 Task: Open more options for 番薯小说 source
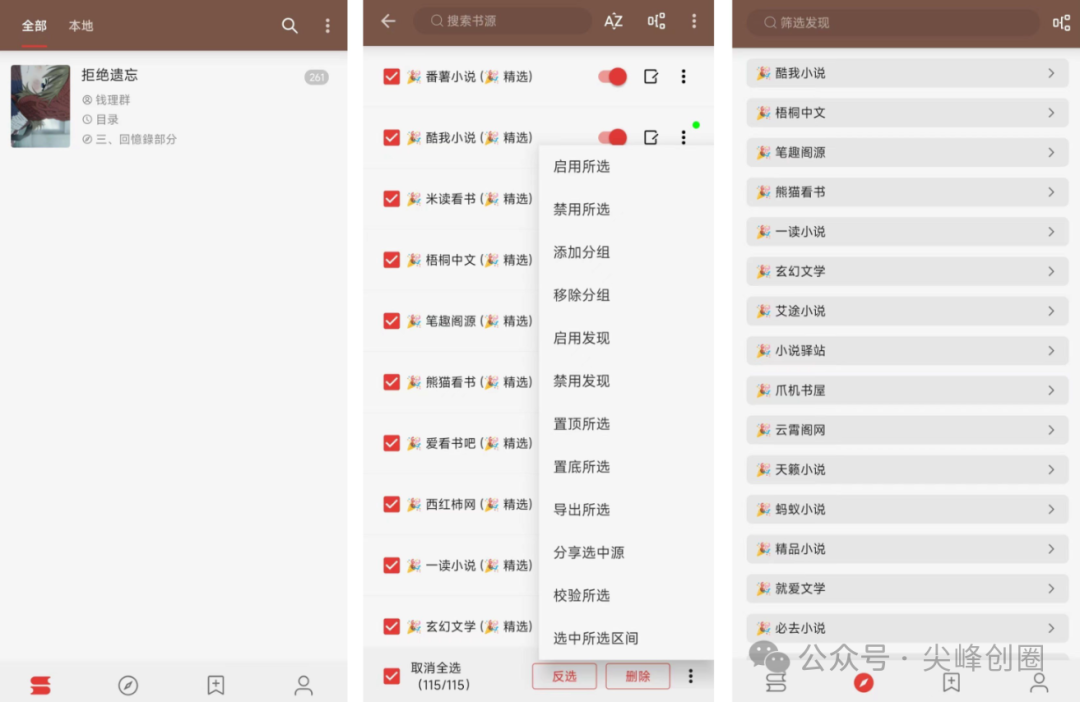683,76
